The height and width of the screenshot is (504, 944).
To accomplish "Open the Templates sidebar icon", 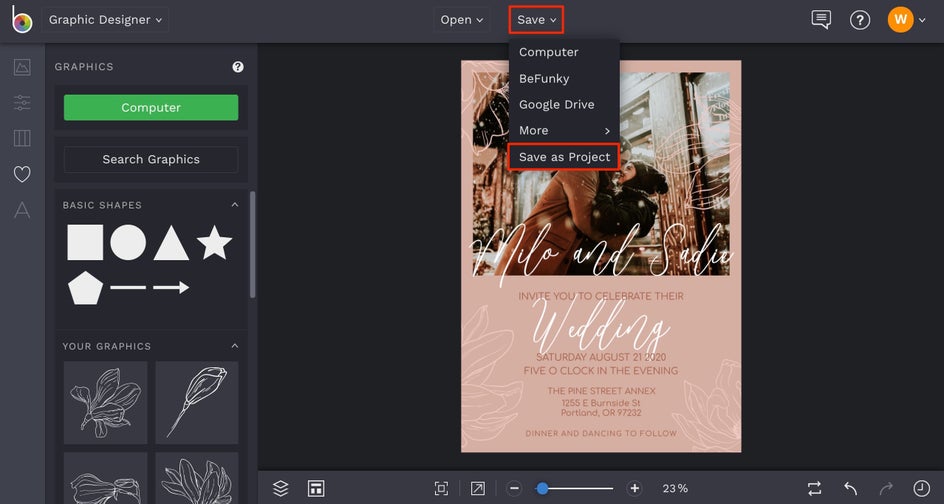I will [x=22, y=138].
